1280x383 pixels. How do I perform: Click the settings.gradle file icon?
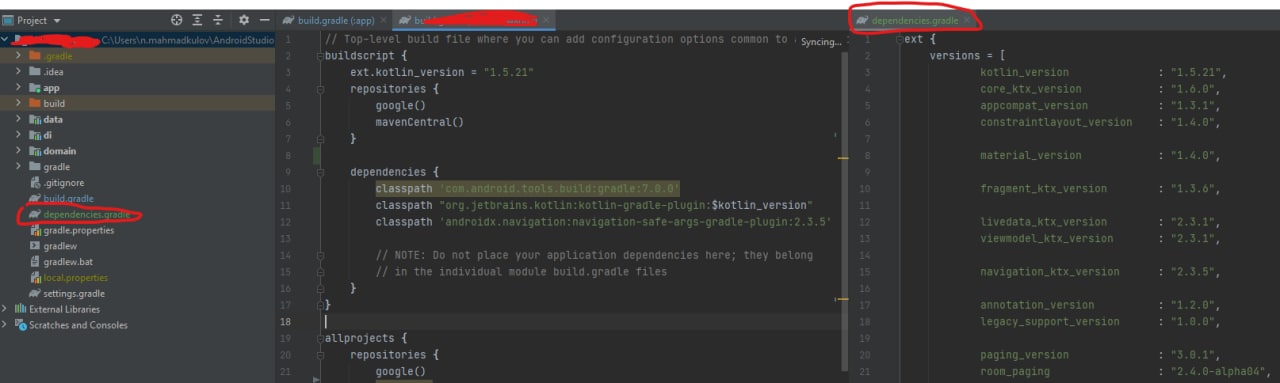tap(35, 294)
